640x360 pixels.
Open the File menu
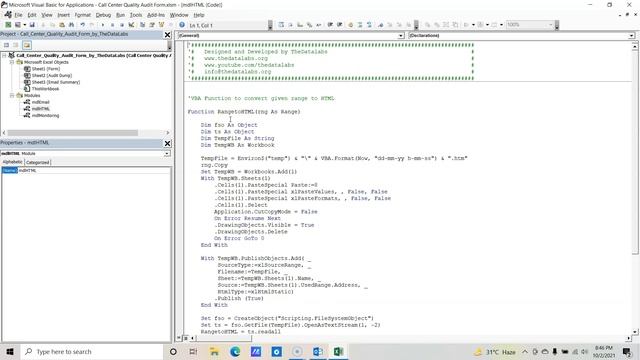(18, 15)
